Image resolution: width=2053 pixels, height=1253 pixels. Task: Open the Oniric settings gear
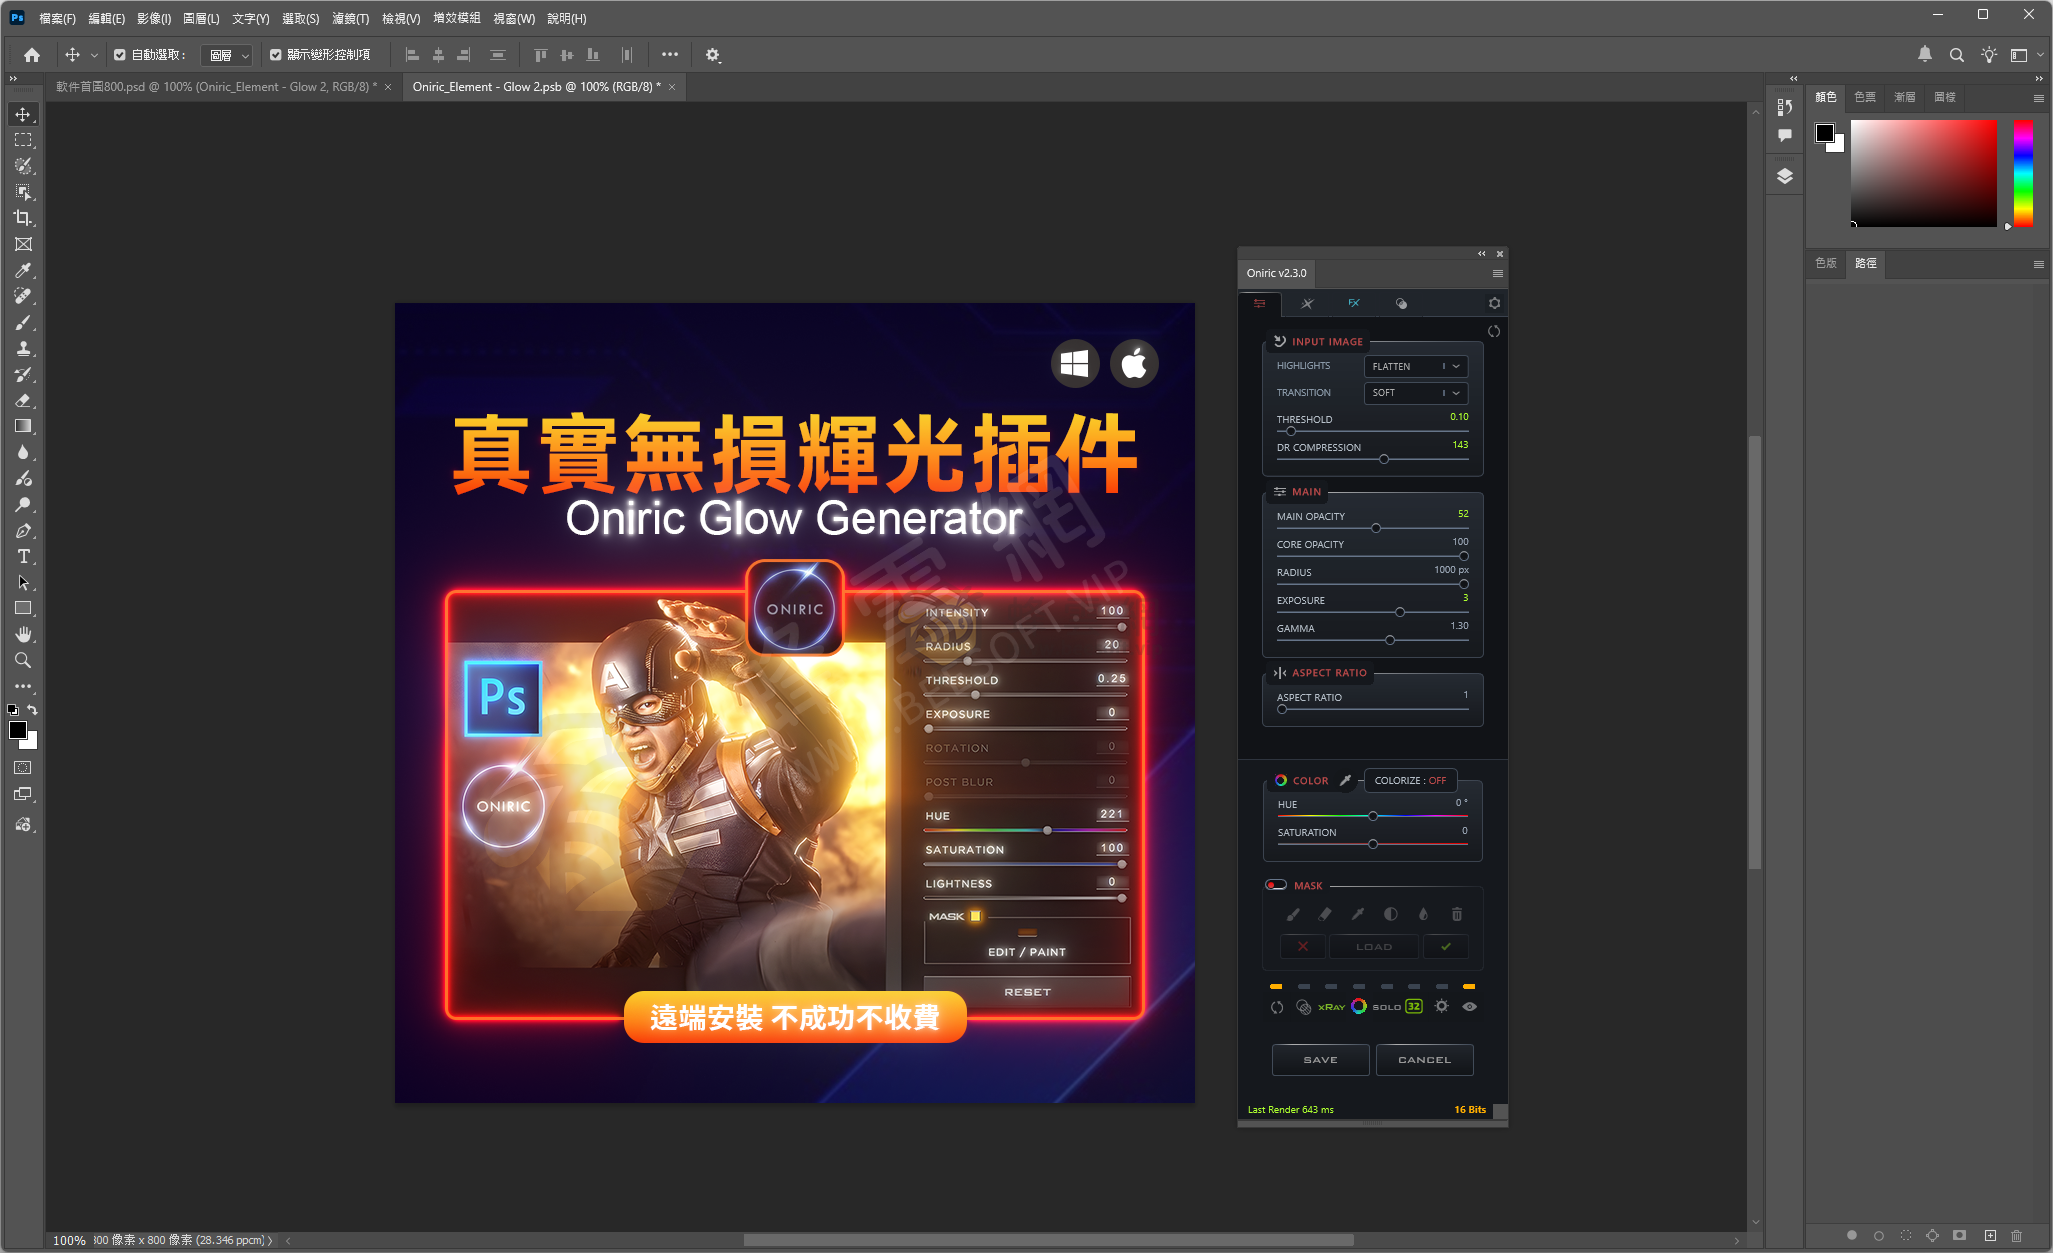coord(1494,303)
